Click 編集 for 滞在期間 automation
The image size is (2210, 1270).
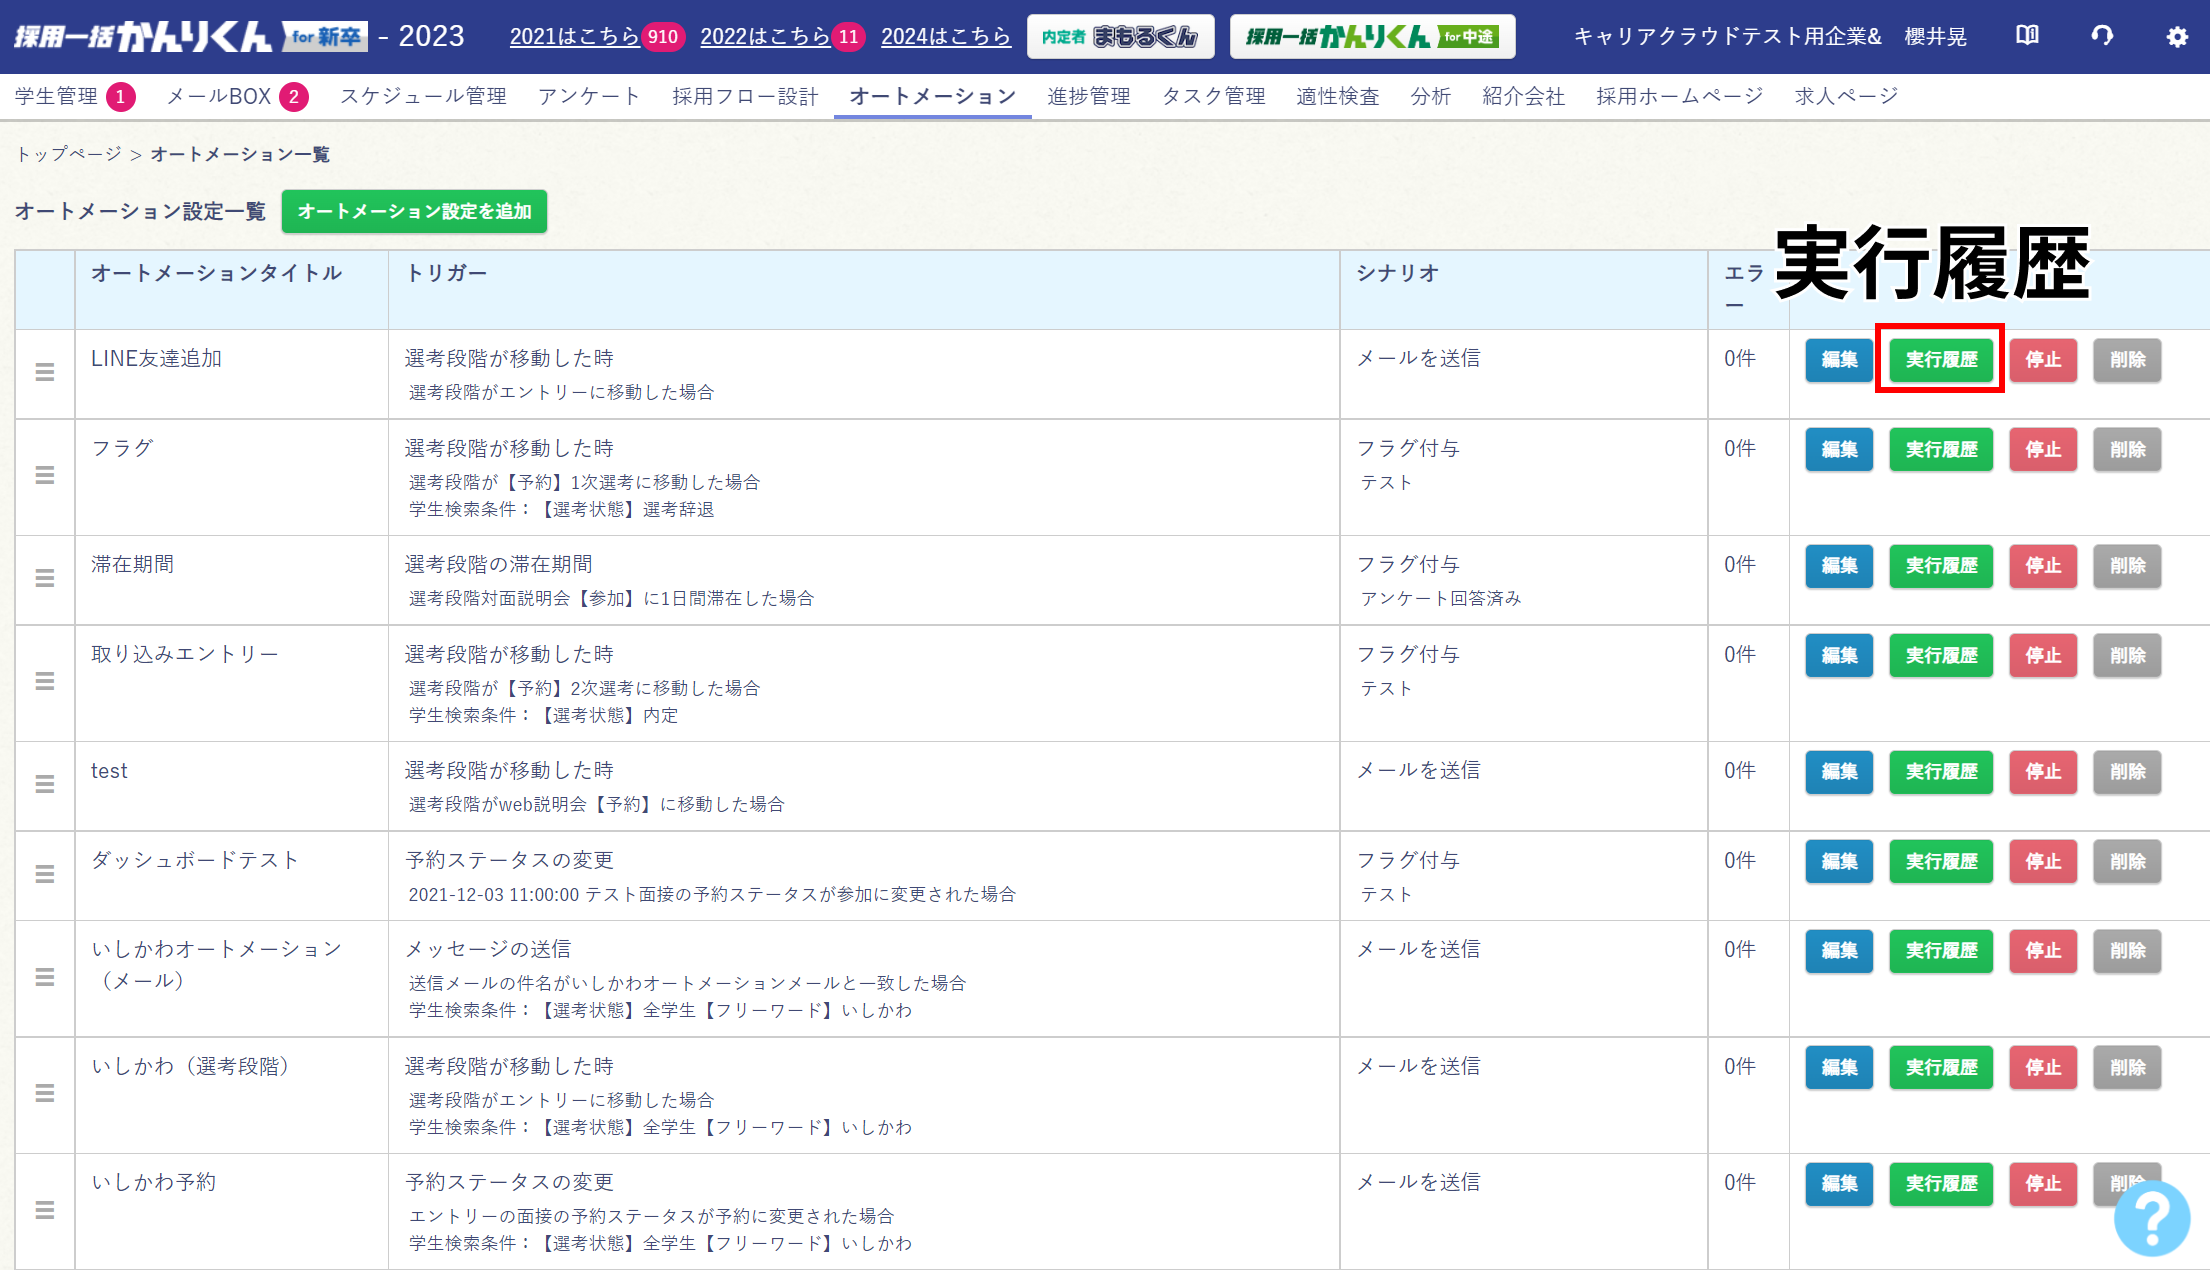tap(1838, 566)
